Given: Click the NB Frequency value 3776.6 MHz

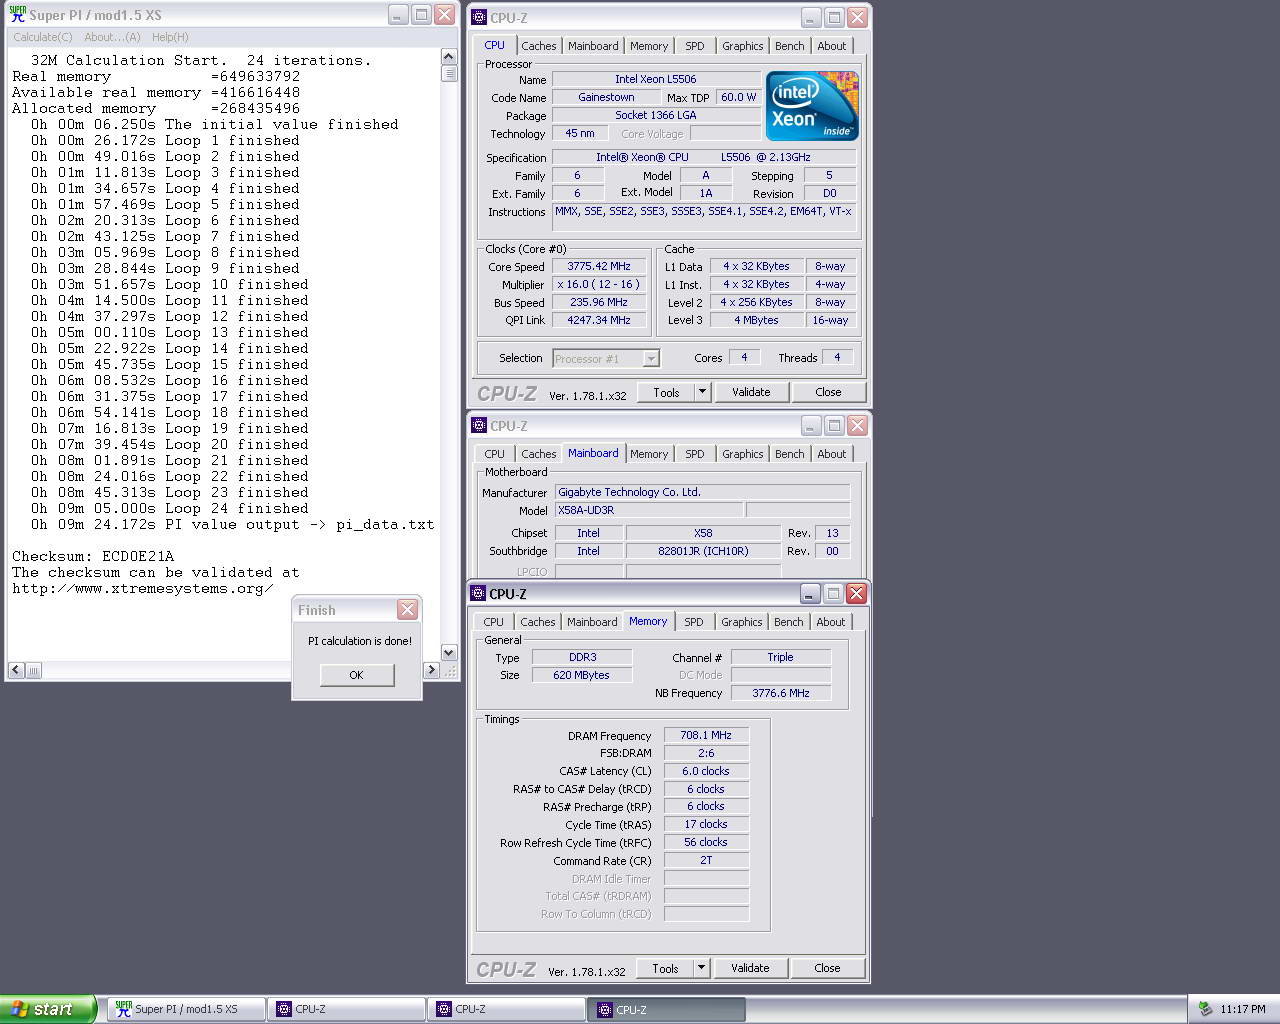Looking at the screenshot, I should [x=781, y=693].
